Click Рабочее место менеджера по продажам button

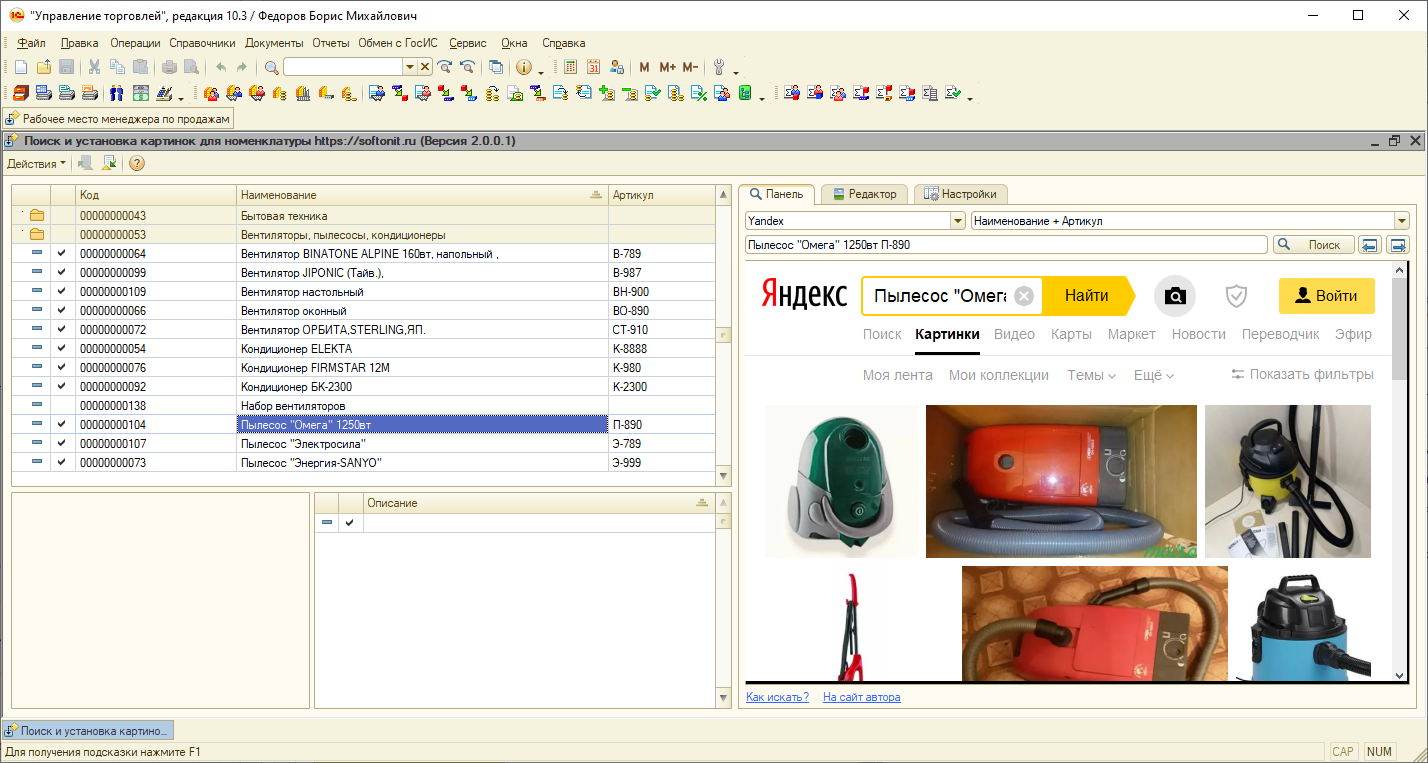(119, 119)
